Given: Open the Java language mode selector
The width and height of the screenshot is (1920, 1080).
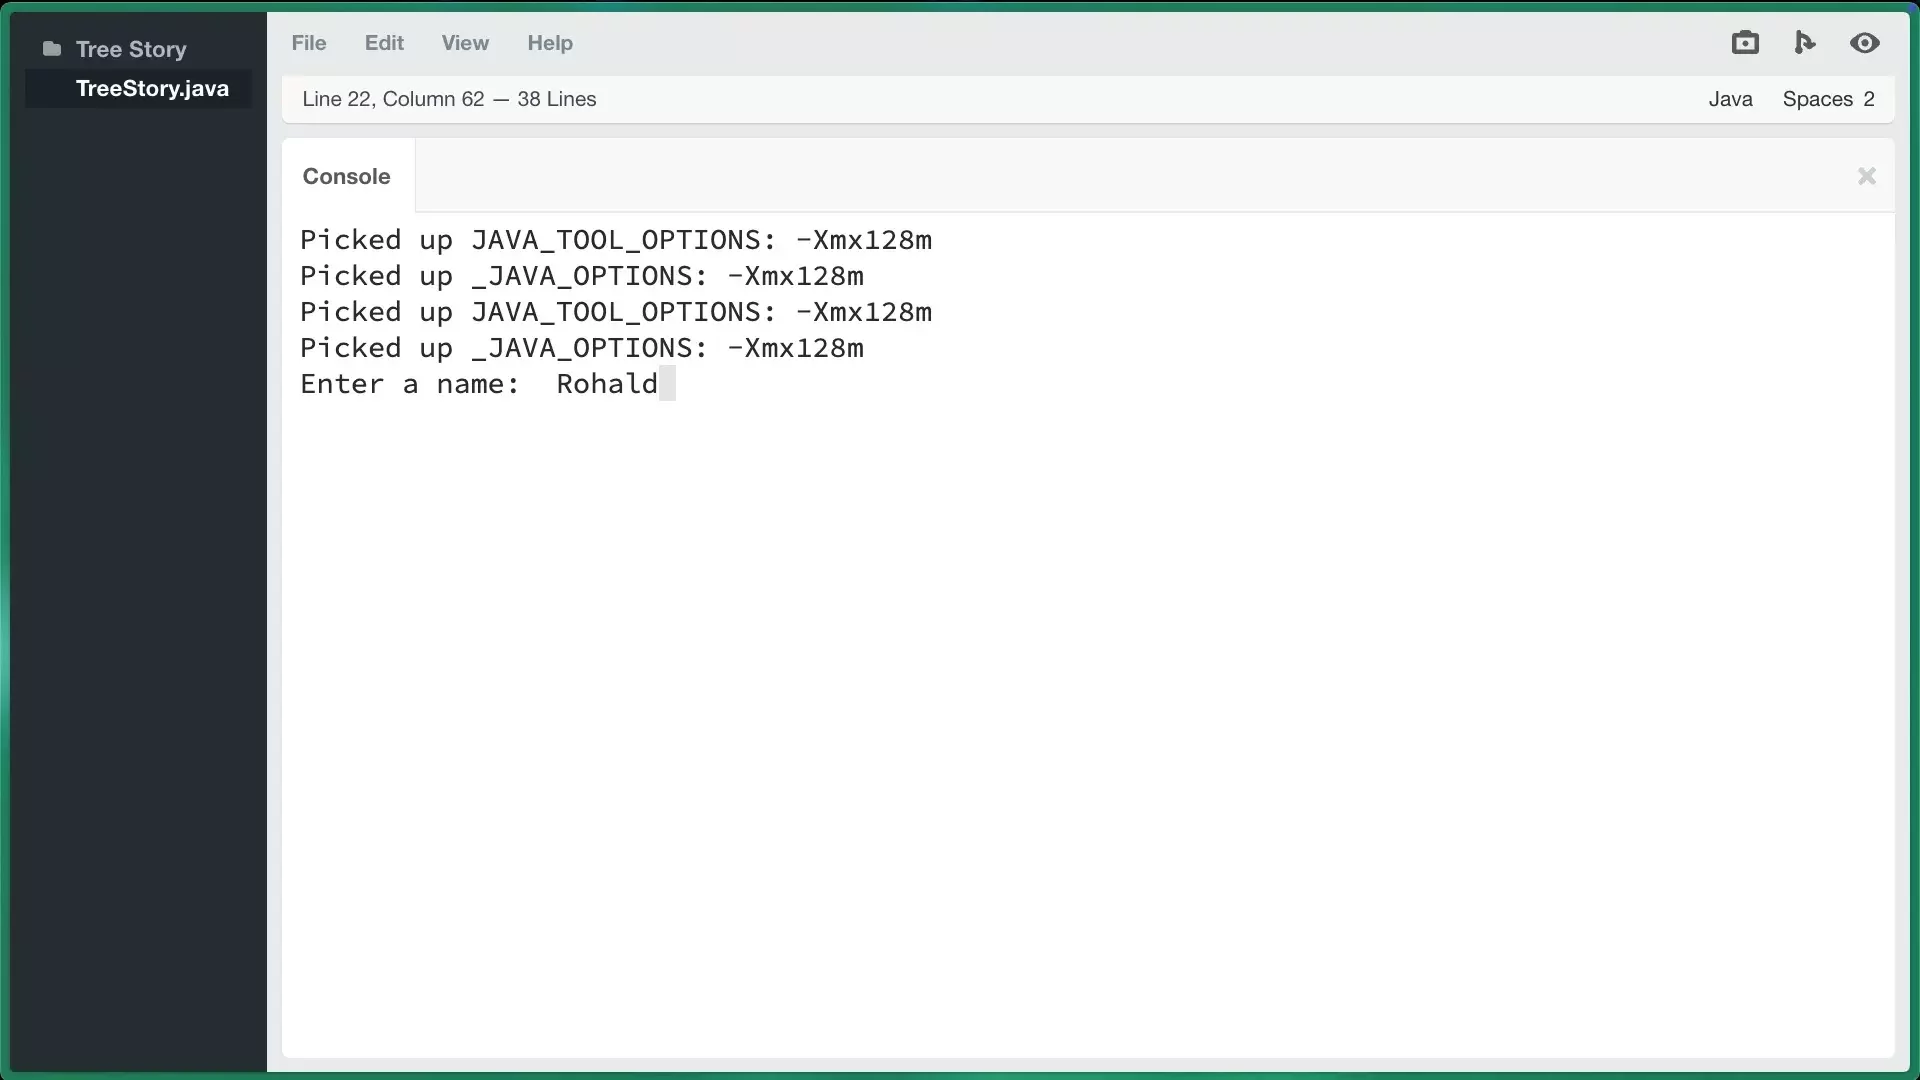Looking at the screenshot, I should [x=1730, y=98].
